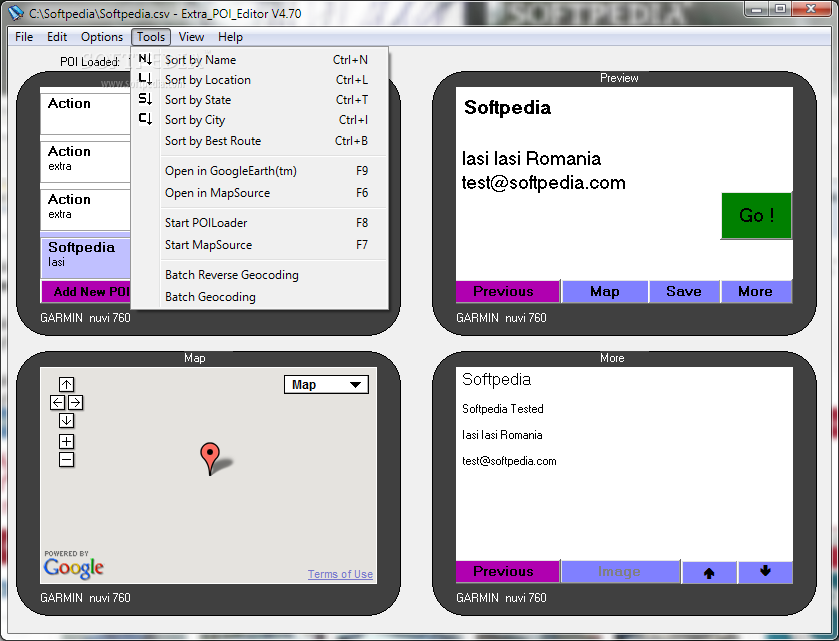
Task: Pan the map right with the arrow
Action: point(75,402)
